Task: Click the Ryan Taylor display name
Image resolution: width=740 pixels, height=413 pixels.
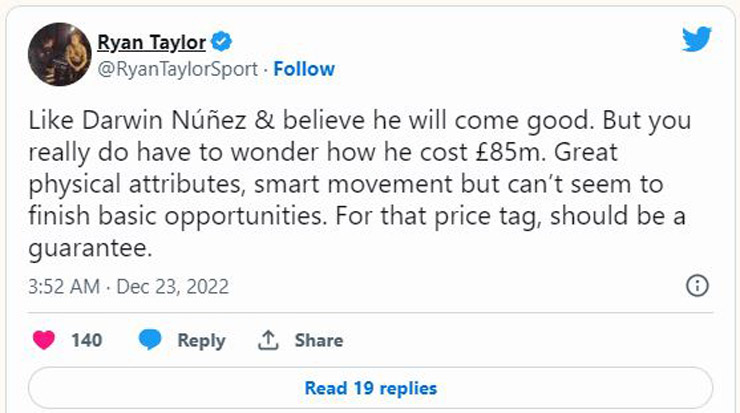Action: click(152, 42)
